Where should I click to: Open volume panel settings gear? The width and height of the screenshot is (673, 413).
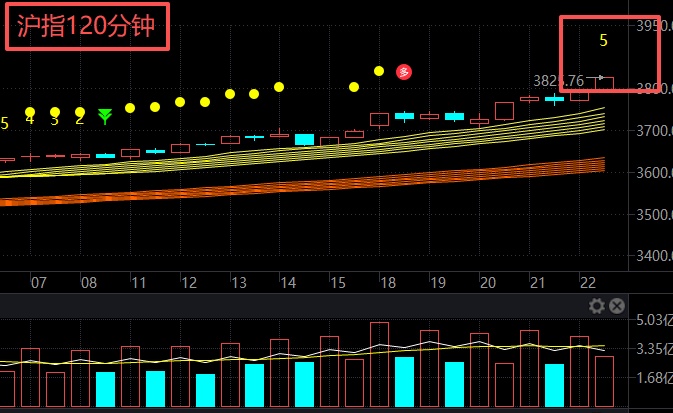point(597,307)
